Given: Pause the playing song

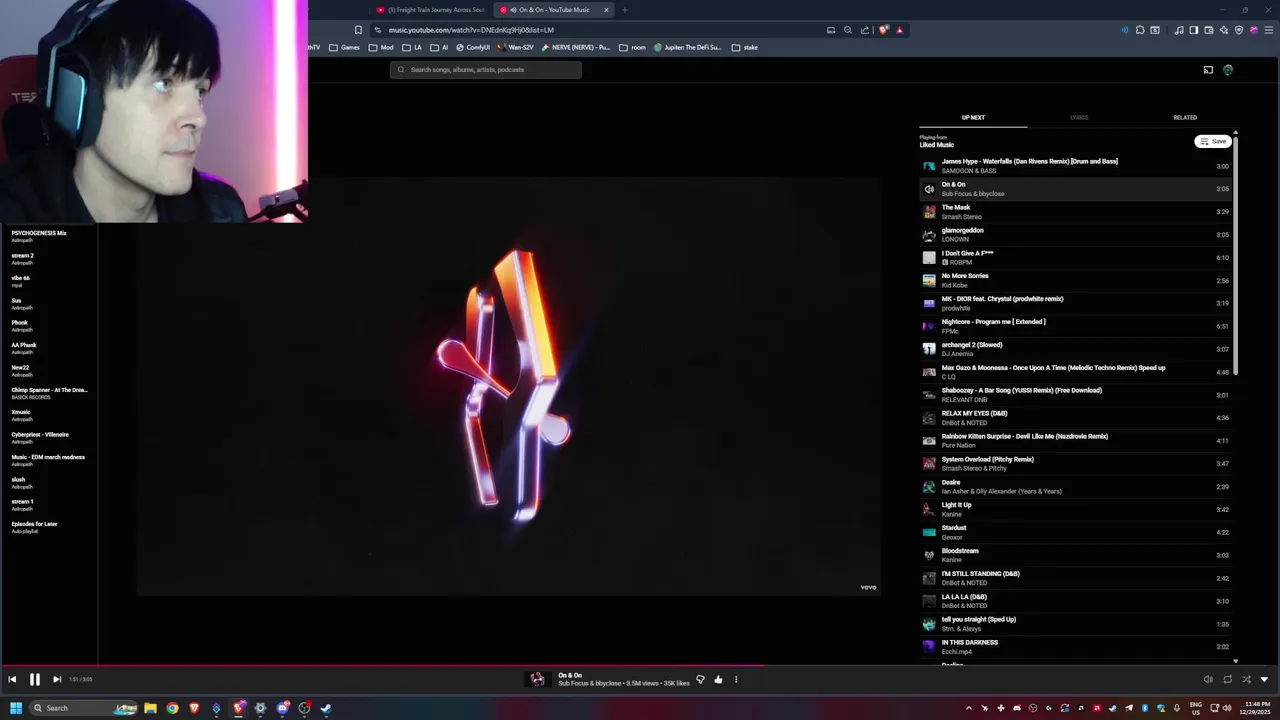Looking at the screenshot, I should [x=34, y=679].
